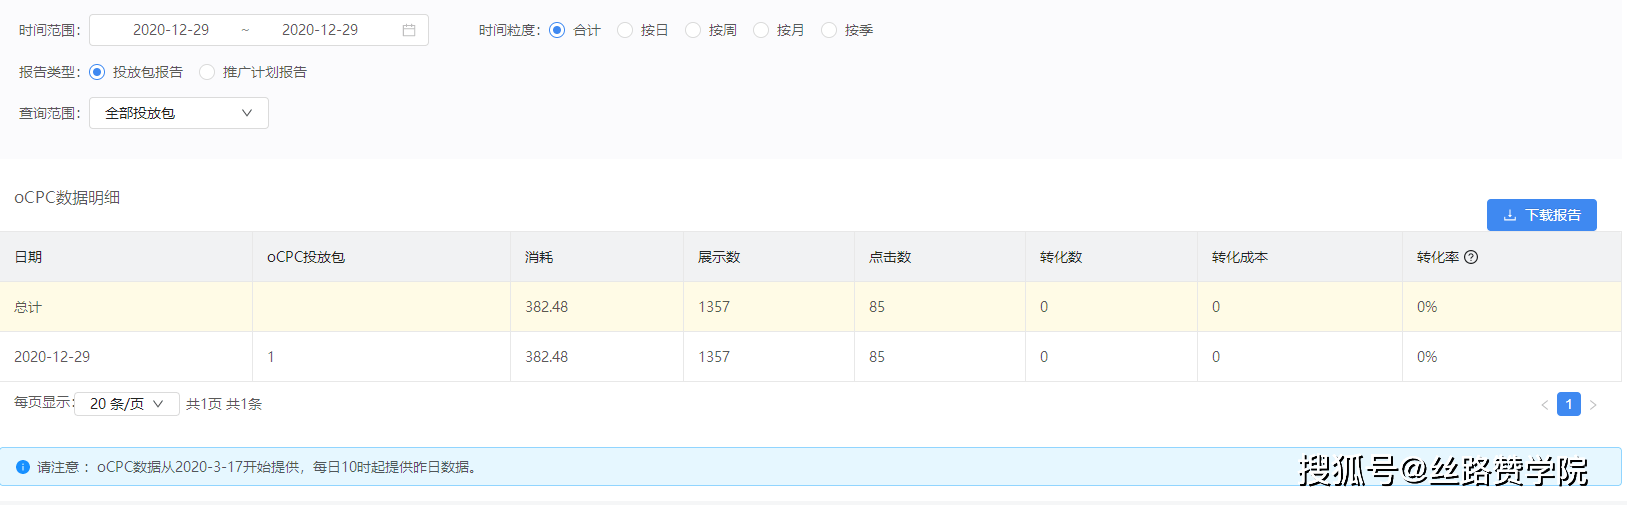Click the oCPC数据明细 section title
1627x505 pixels.
click(x=67, y=198)
